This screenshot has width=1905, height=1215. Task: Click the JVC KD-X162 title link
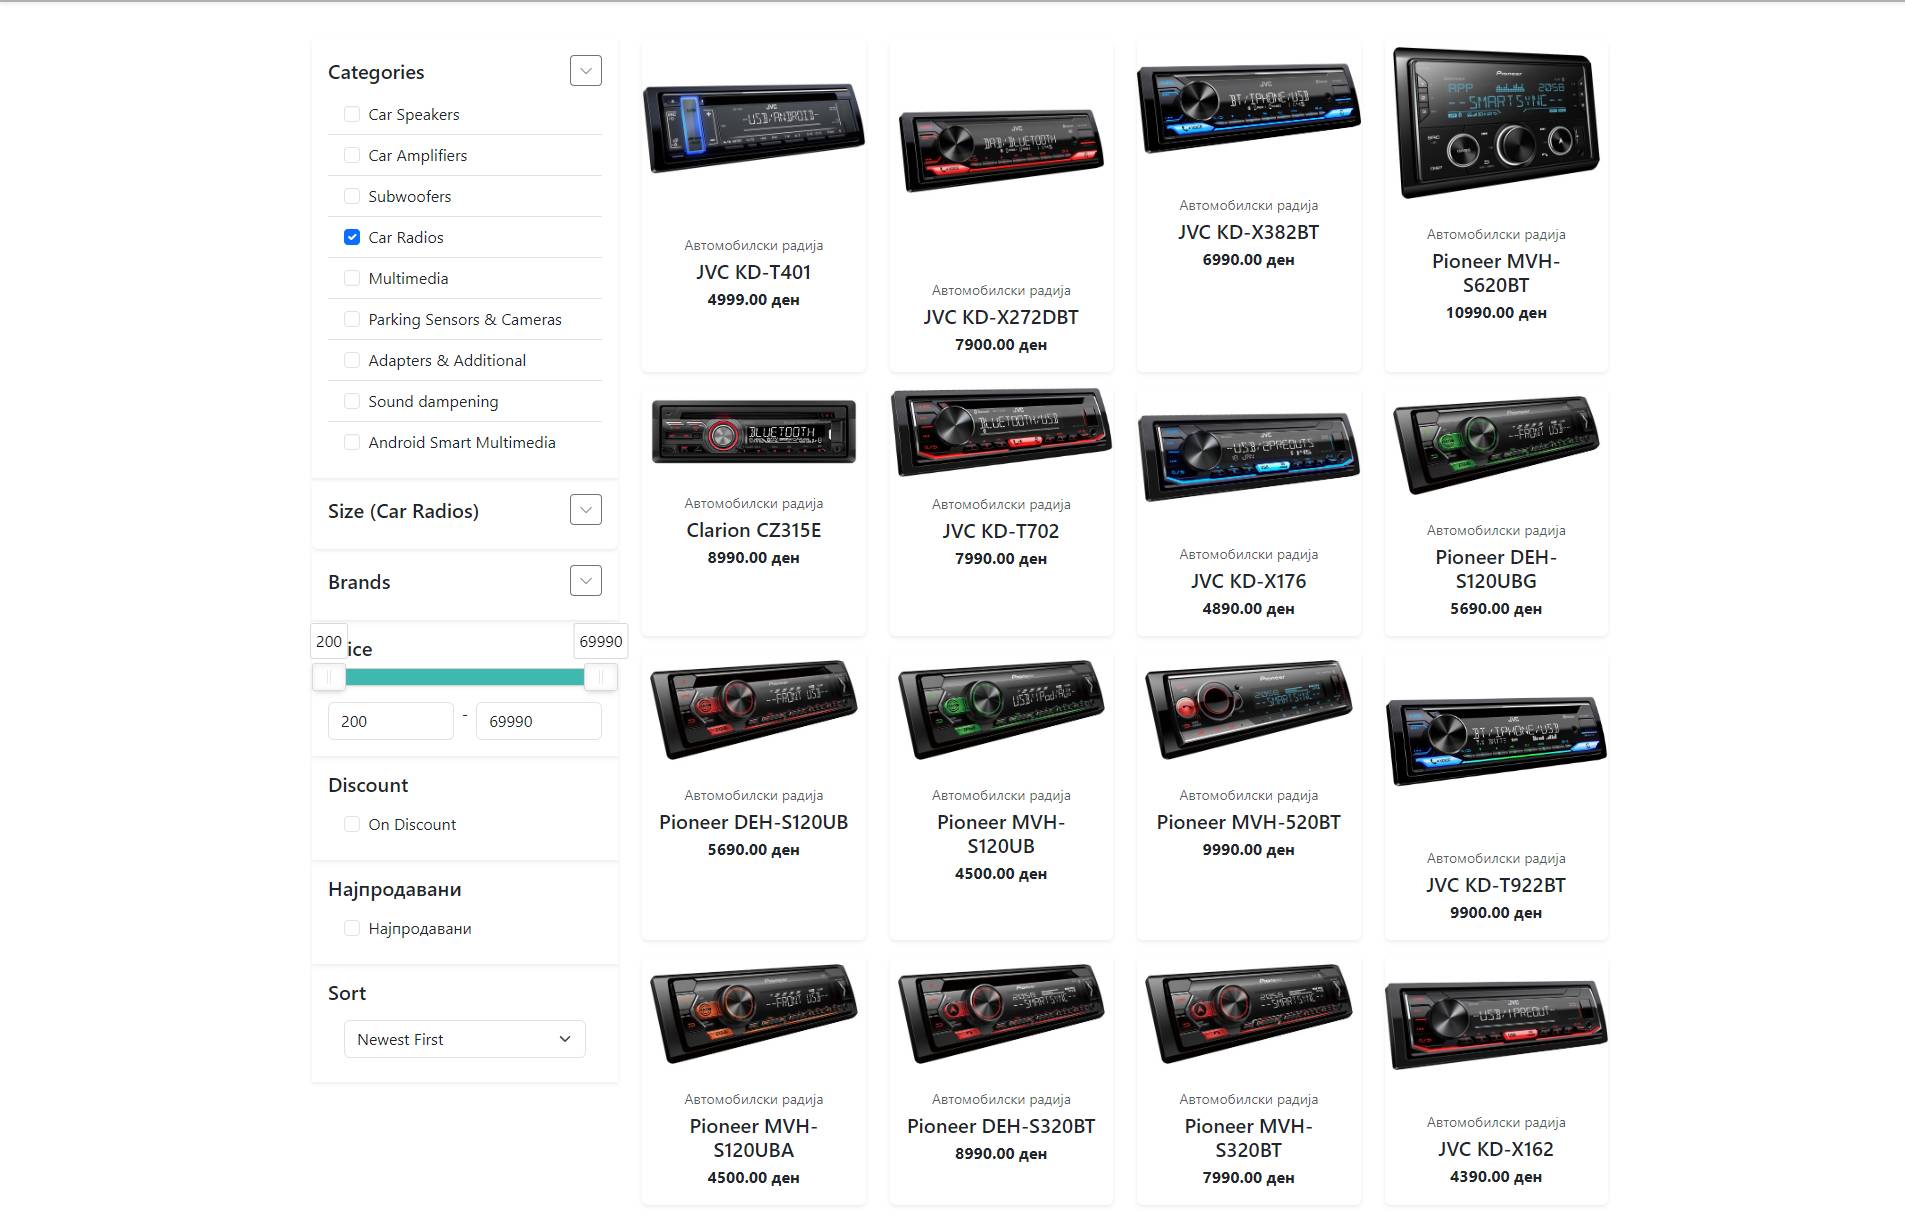[1496, 1149]
